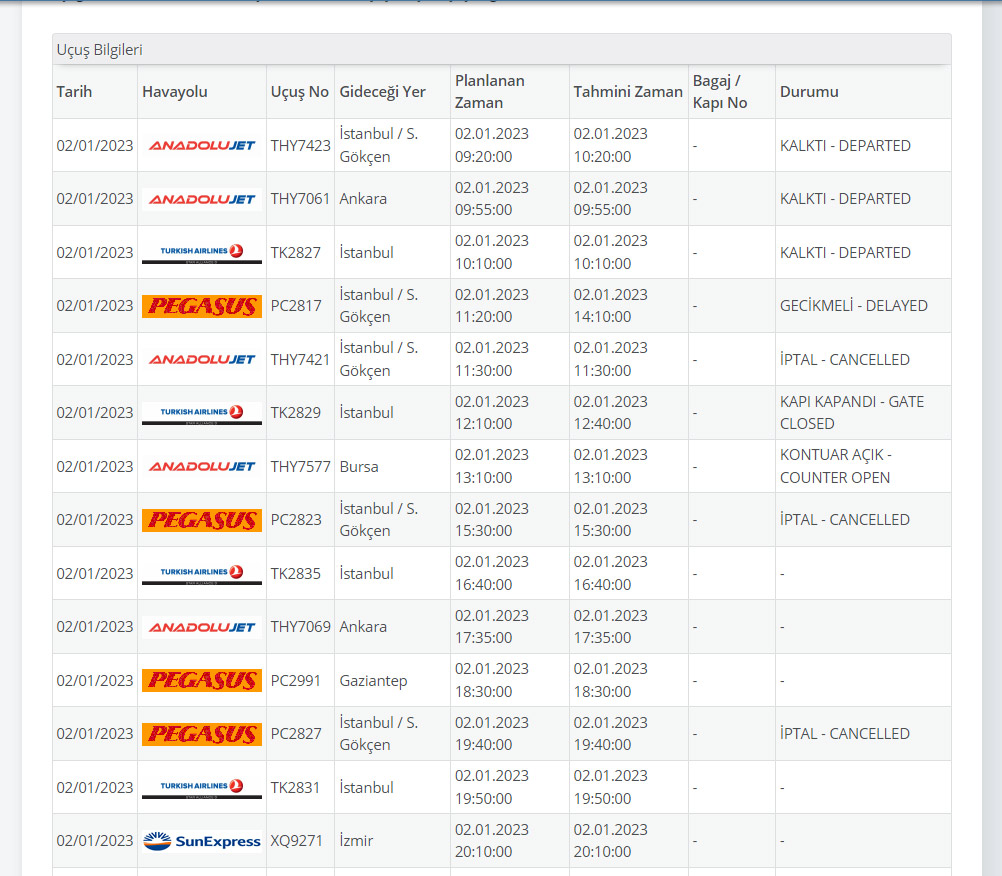Click the Tarih column header
This screenshot has height=876, width=1002.
74,92
